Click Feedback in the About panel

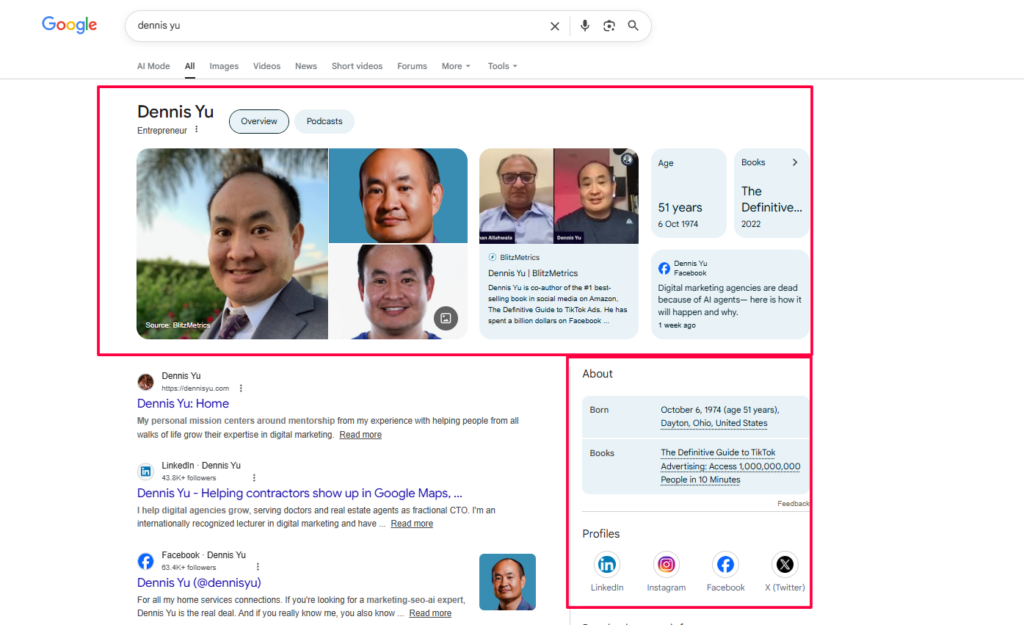pos(793,503)
